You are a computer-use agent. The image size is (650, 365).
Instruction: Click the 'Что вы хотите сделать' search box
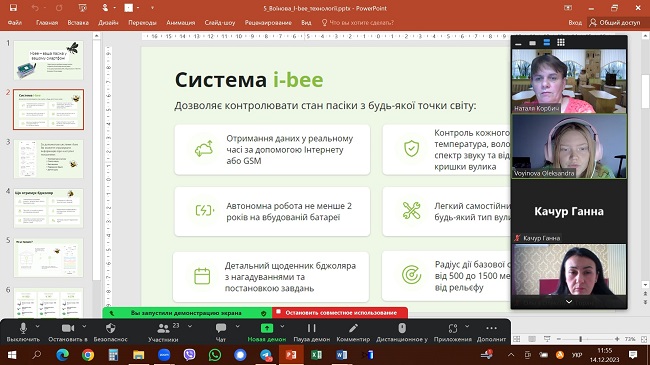(x=358, y=22)
